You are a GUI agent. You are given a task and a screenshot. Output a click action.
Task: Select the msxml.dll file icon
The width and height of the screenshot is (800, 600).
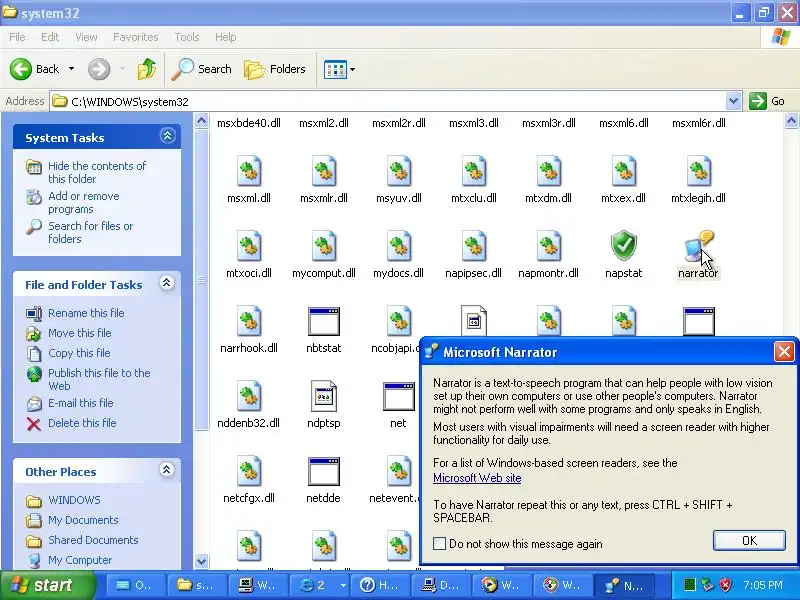click(x=249, y=171)
